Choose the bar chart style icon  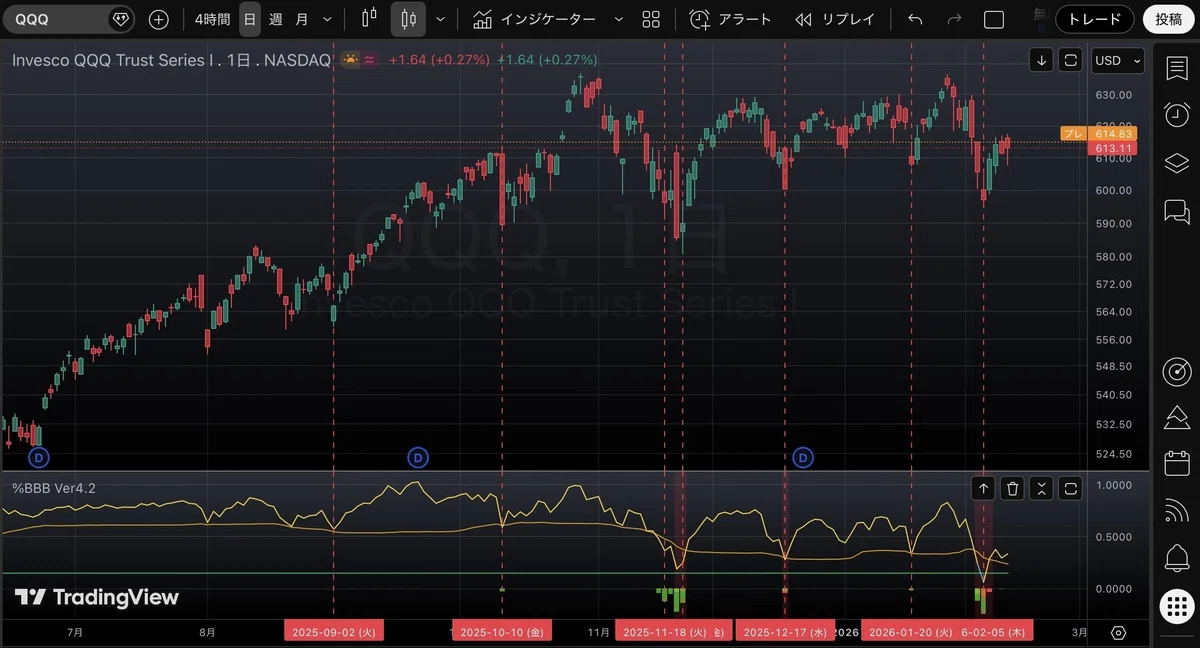pos(369,19)
